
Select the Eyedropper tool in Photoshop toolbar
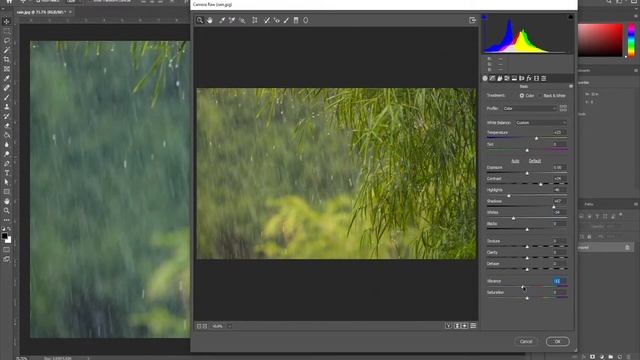pos(7,78)
